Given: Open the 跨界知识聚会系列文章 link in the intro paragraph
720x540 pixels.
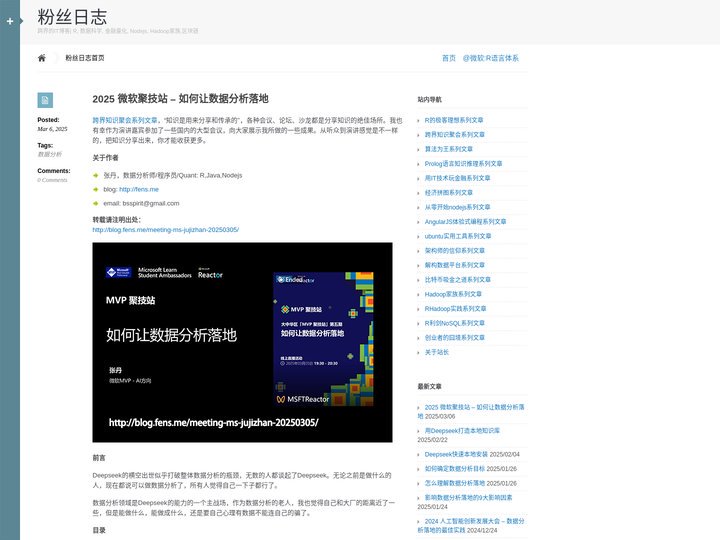Looking at the screenshot, I should pos(125,120).
